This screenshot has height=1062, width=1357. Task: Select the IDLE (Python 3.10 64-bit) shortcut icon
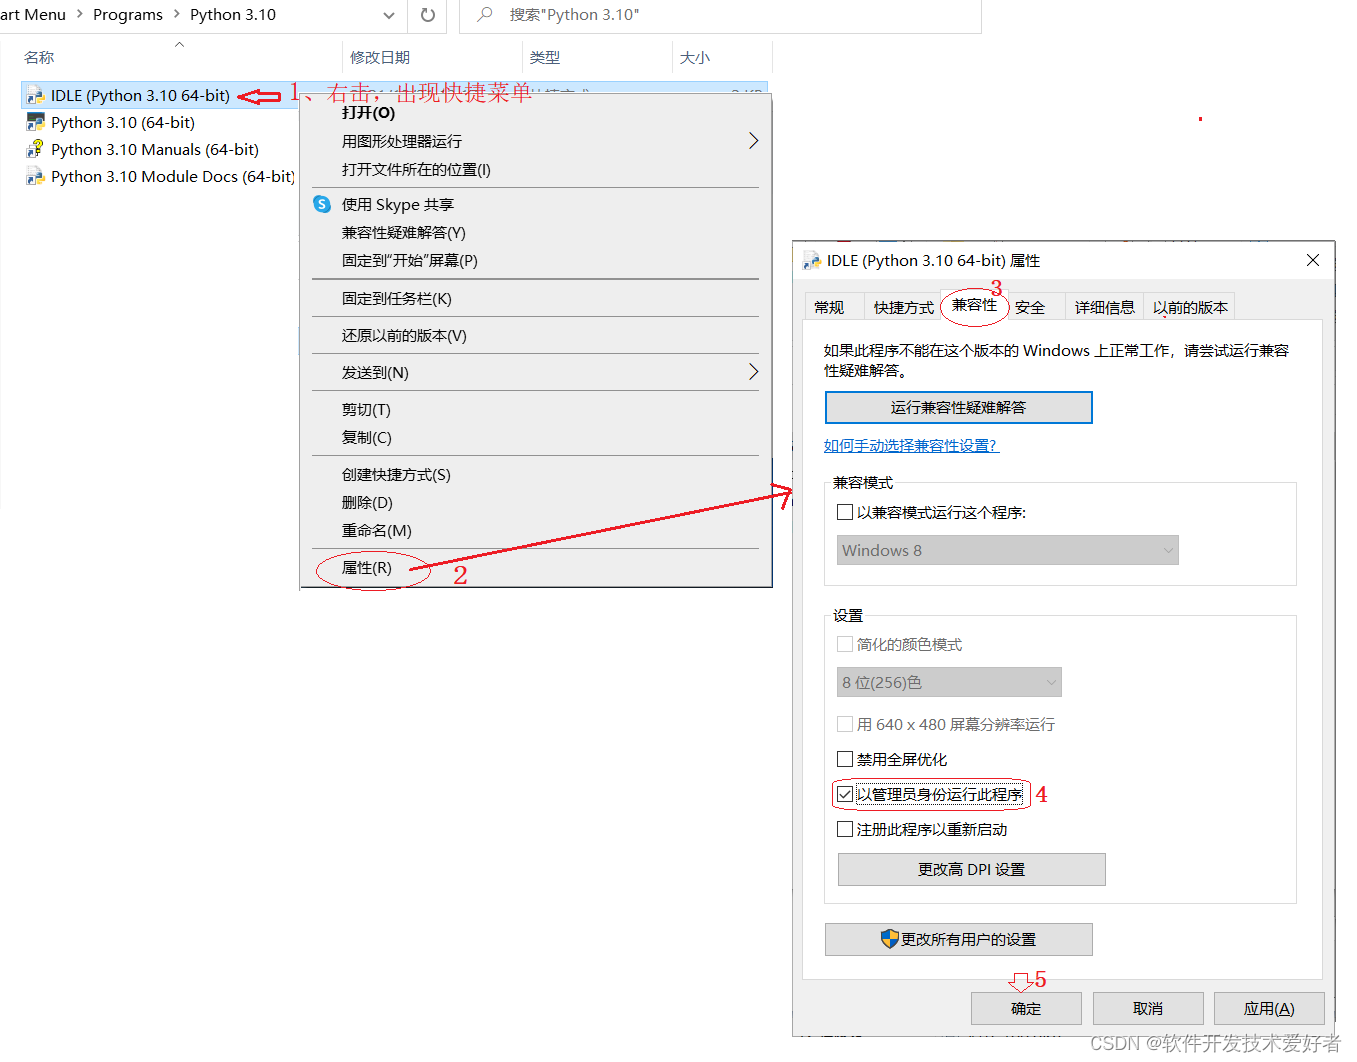click(x=36, y=96)
